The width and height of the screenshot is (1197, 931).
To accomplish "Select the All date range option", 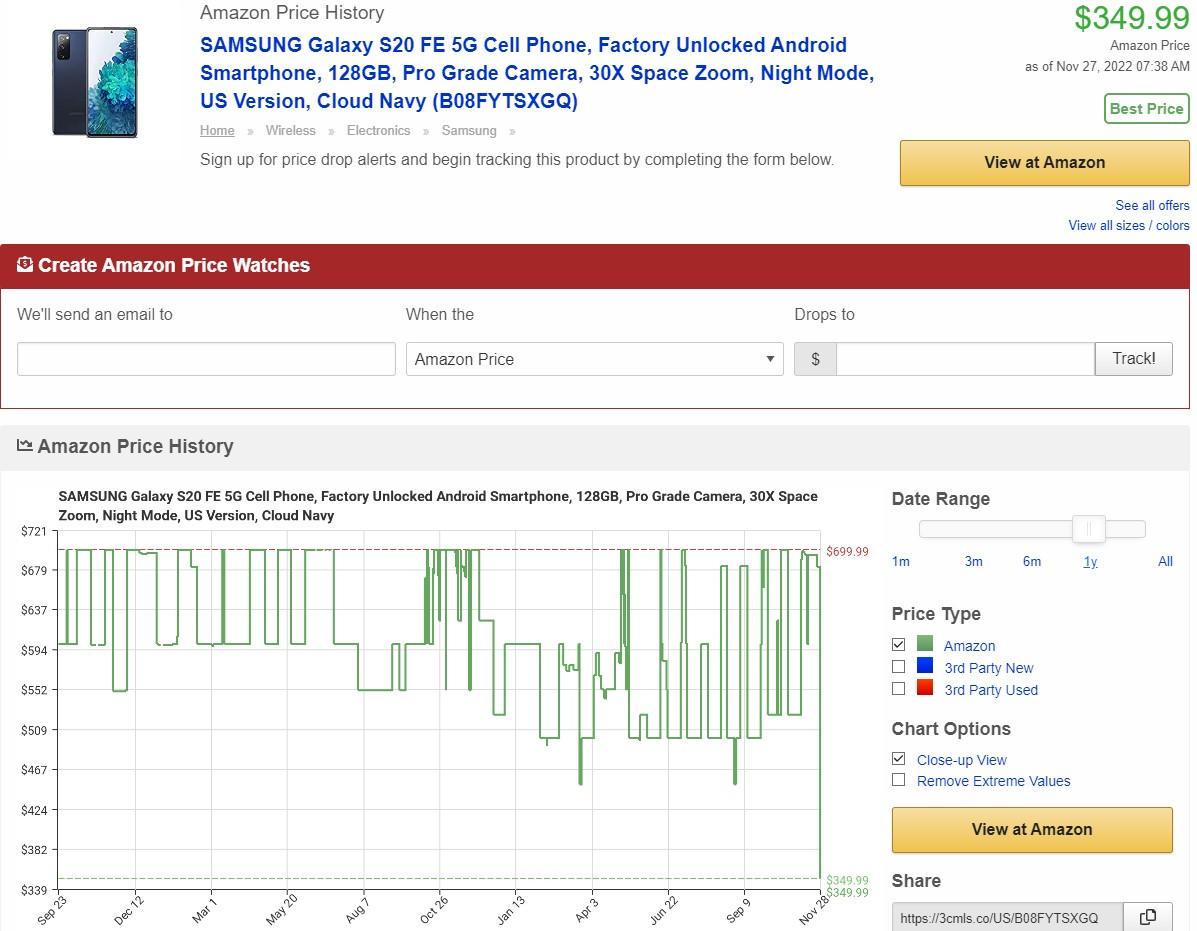I will click(1165, 561).
